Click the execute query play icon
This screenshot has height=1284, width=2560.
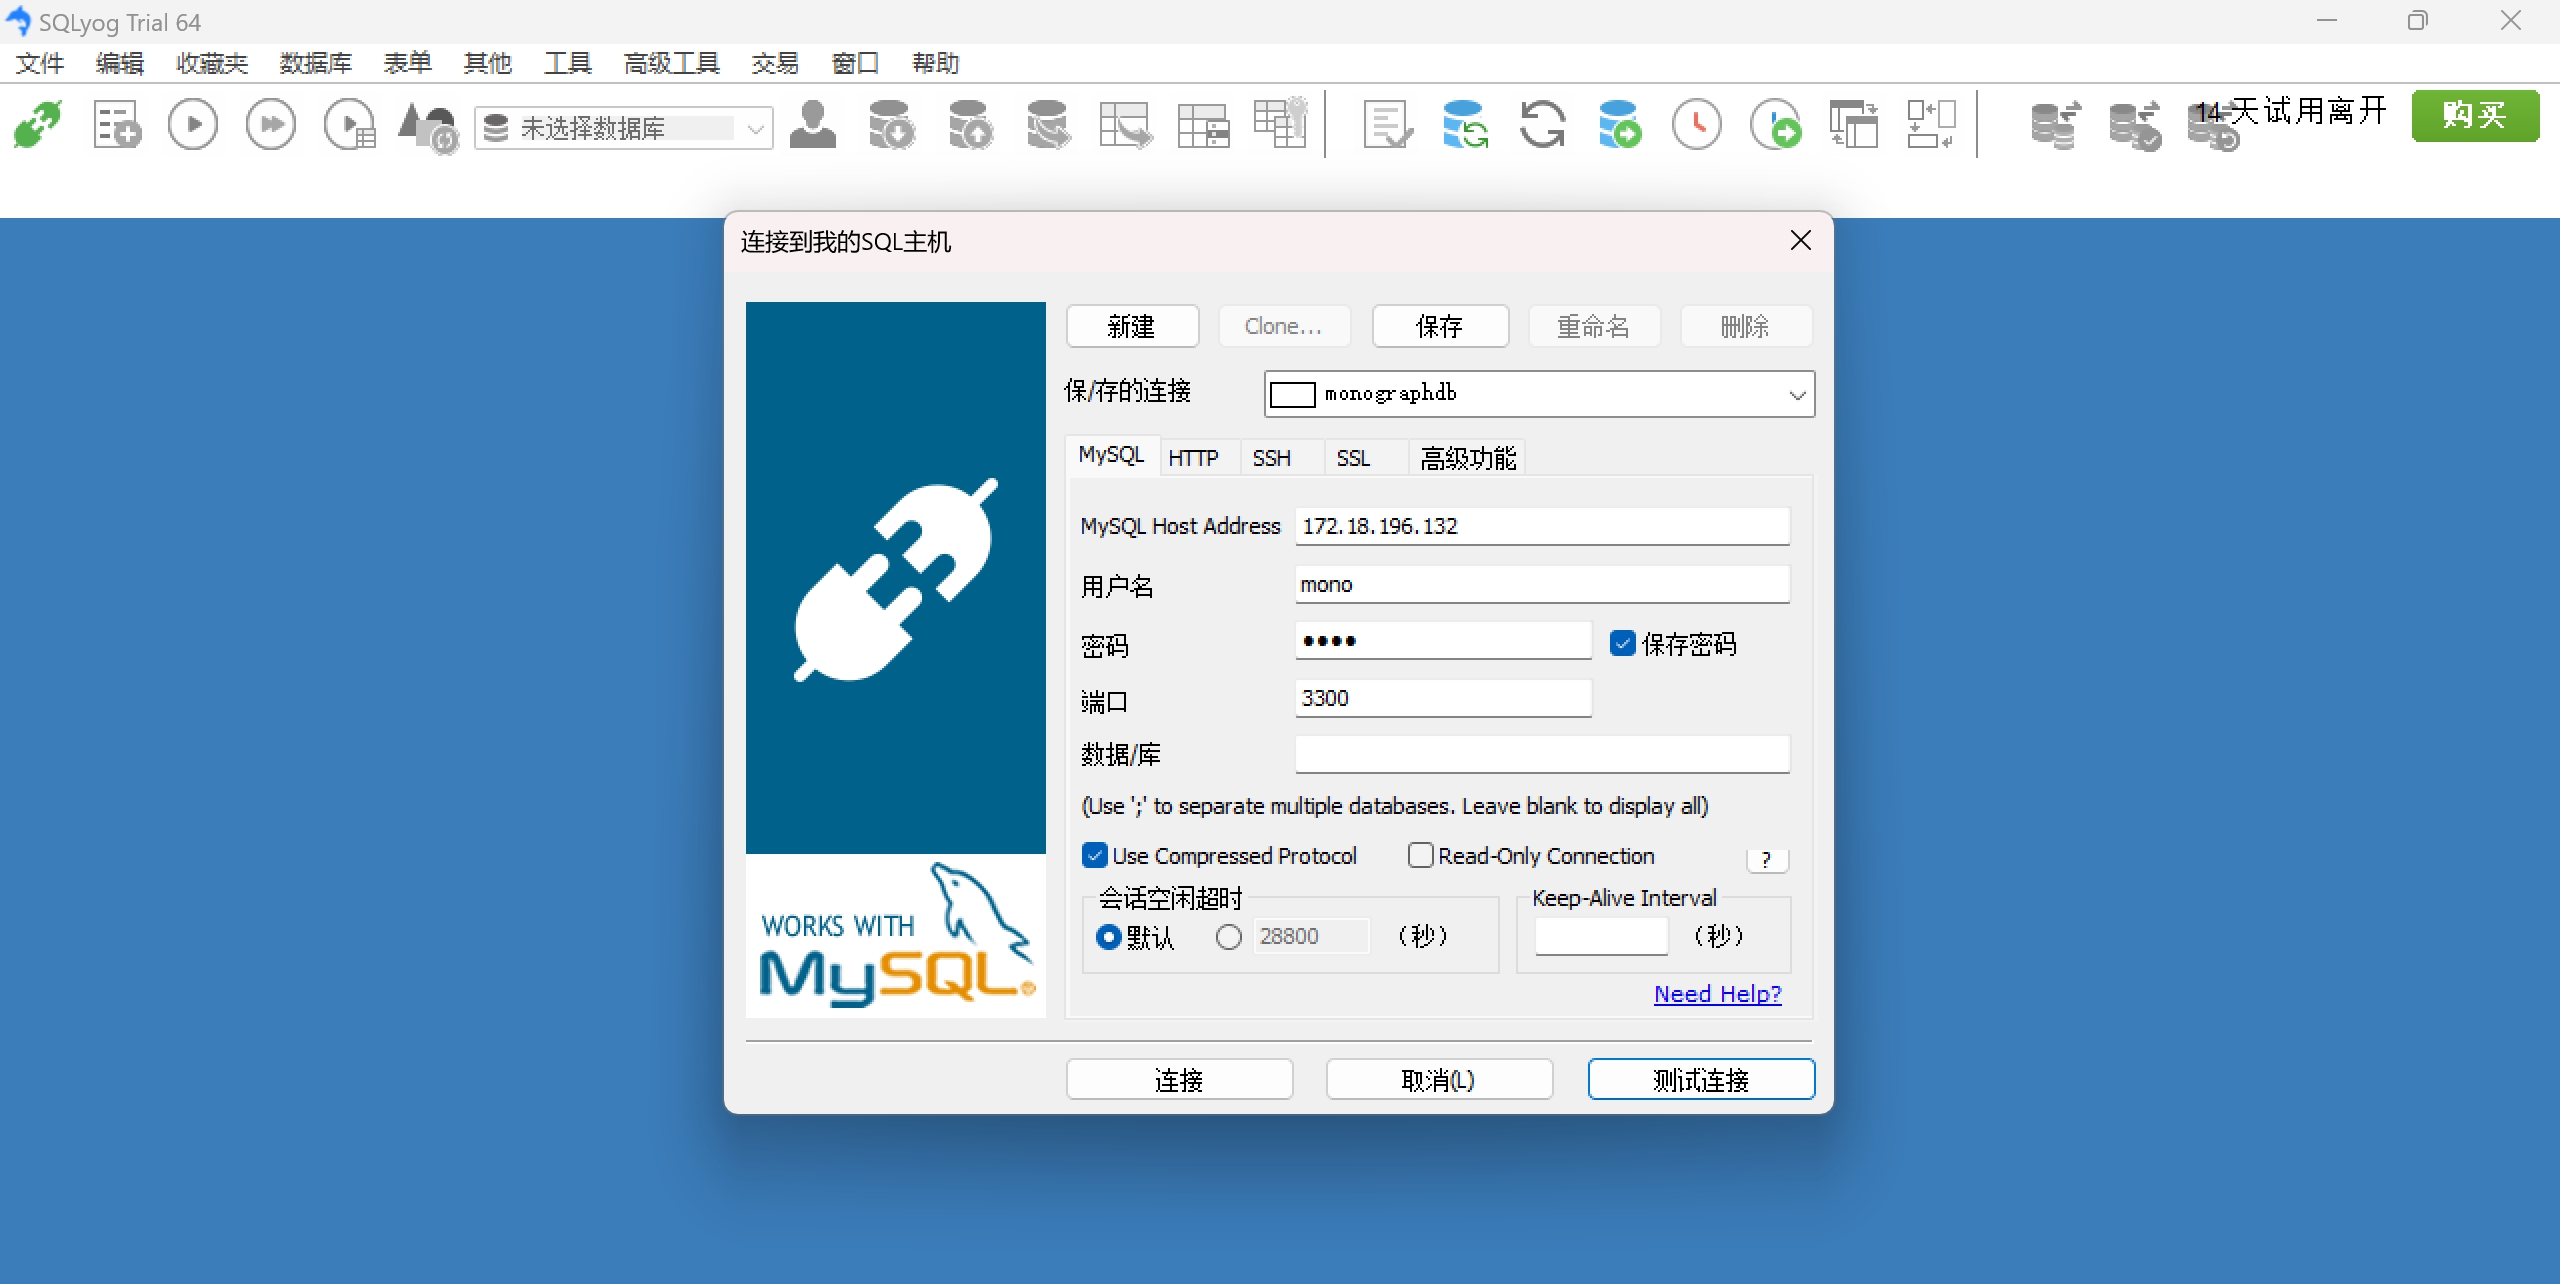(x=193, y=126)
